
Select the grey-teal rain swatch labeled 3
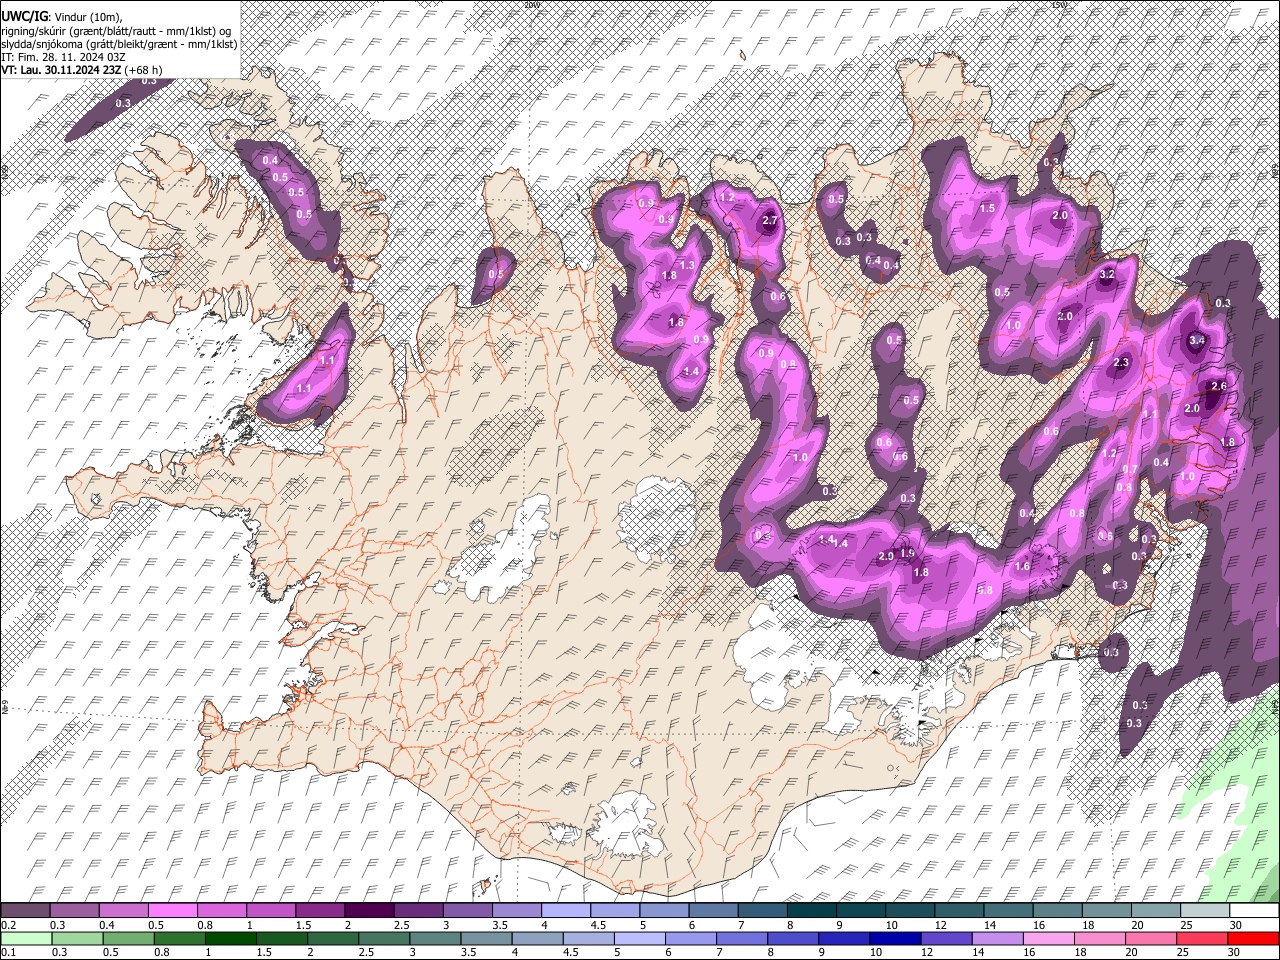click(435, 938)
